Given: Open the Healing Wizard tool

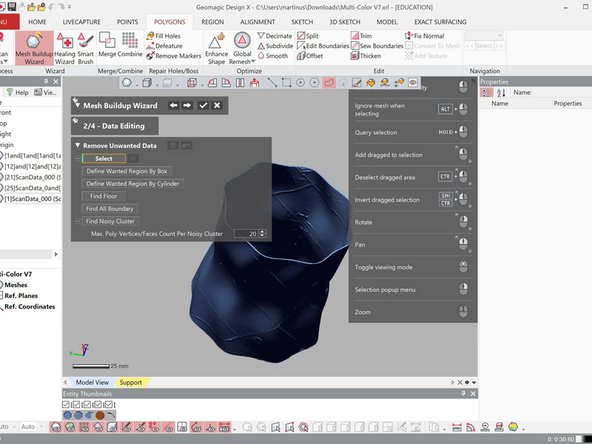Looking at the screenshot, I should click(65, 48).
